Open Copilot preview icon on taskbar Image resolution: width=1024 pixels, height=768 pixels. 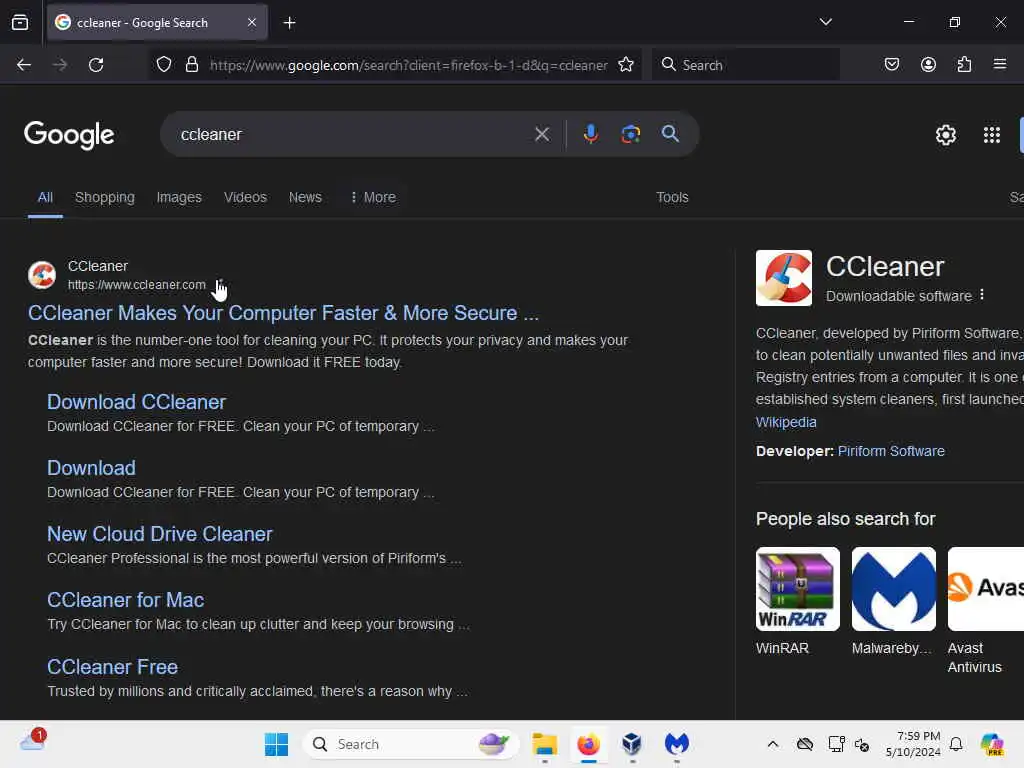click(992, 744)
